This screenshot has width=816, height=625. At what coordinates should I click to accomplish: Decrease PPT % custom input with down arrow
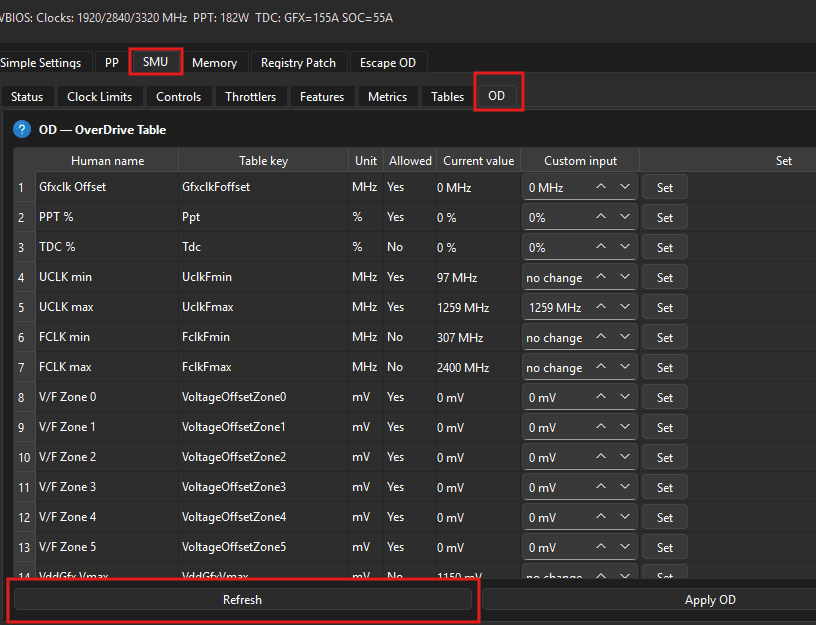coord(625,216)
